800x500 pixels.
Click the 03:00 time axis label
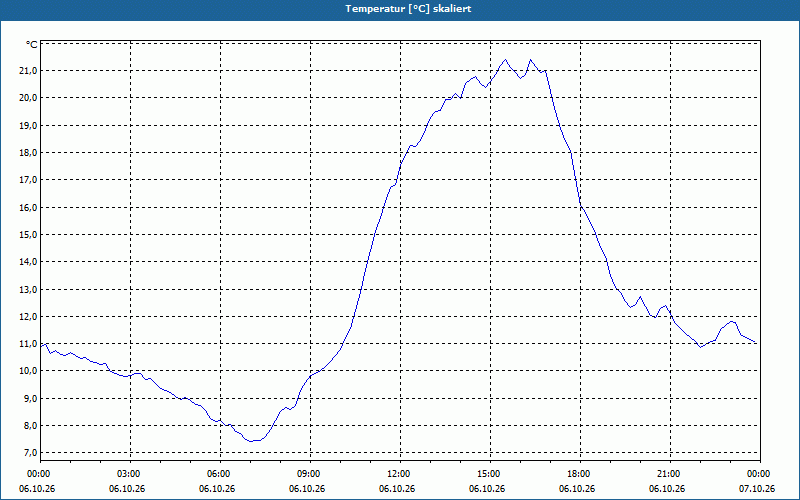click(131, 474)
